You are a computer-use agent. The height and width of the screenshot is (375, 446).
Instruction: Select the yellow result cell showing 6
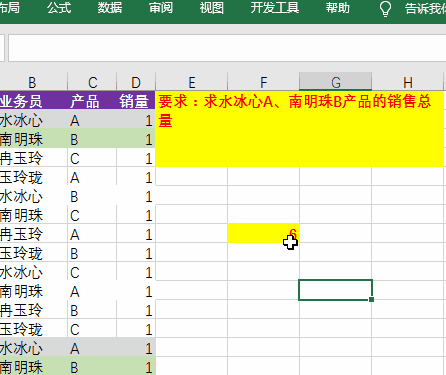(263, 233)
